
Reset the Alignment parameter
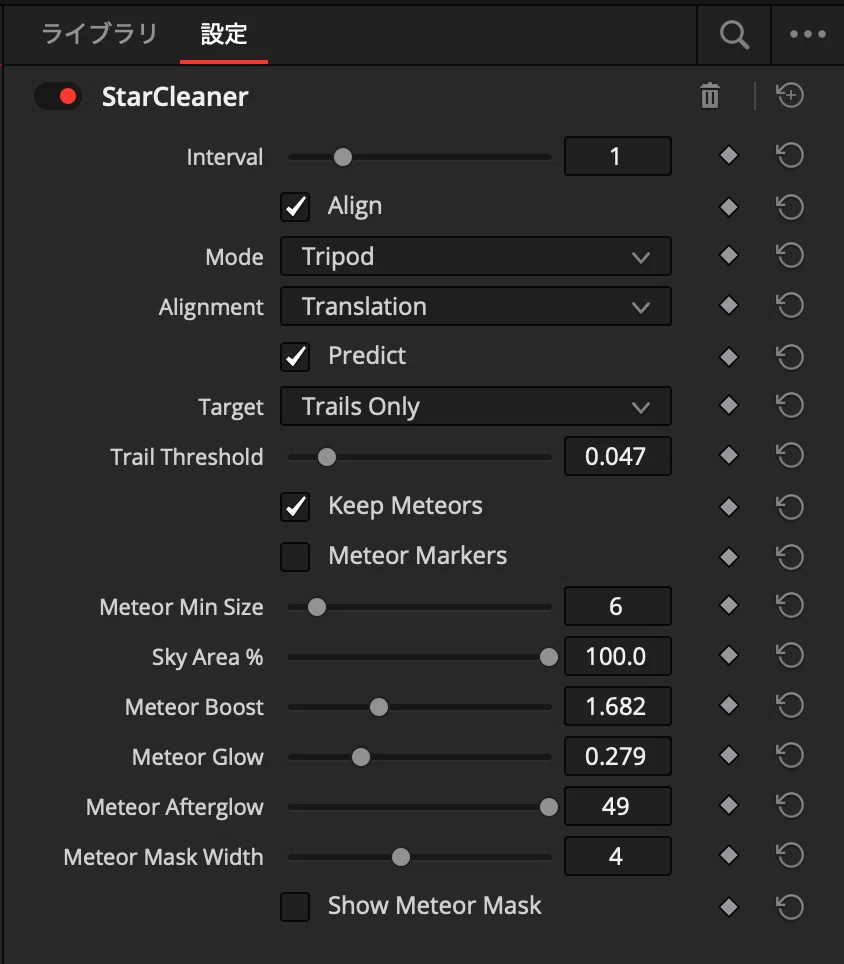pyautogui.click(x=790, y=305)
